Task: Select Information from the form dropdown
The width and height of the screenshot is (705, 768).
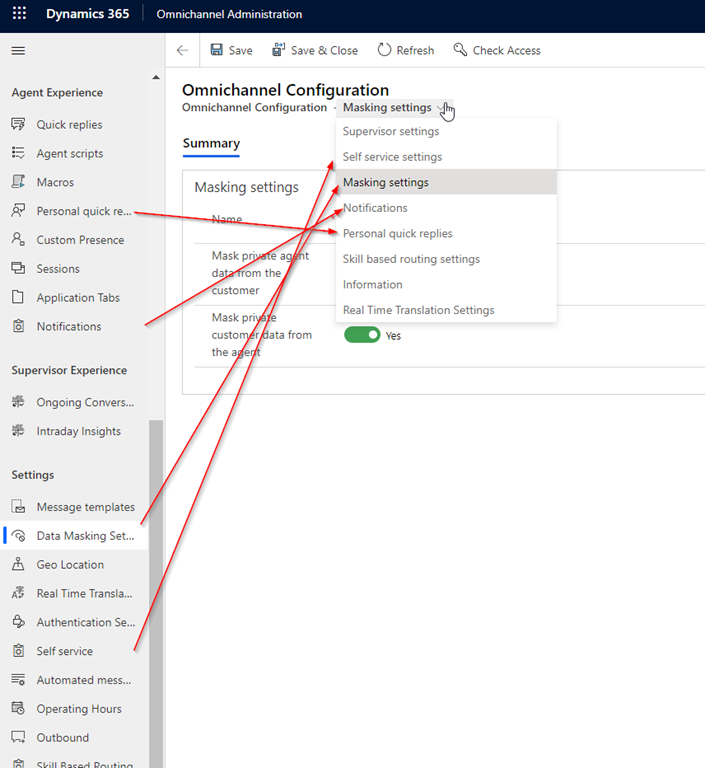Action: pos(446,284)
